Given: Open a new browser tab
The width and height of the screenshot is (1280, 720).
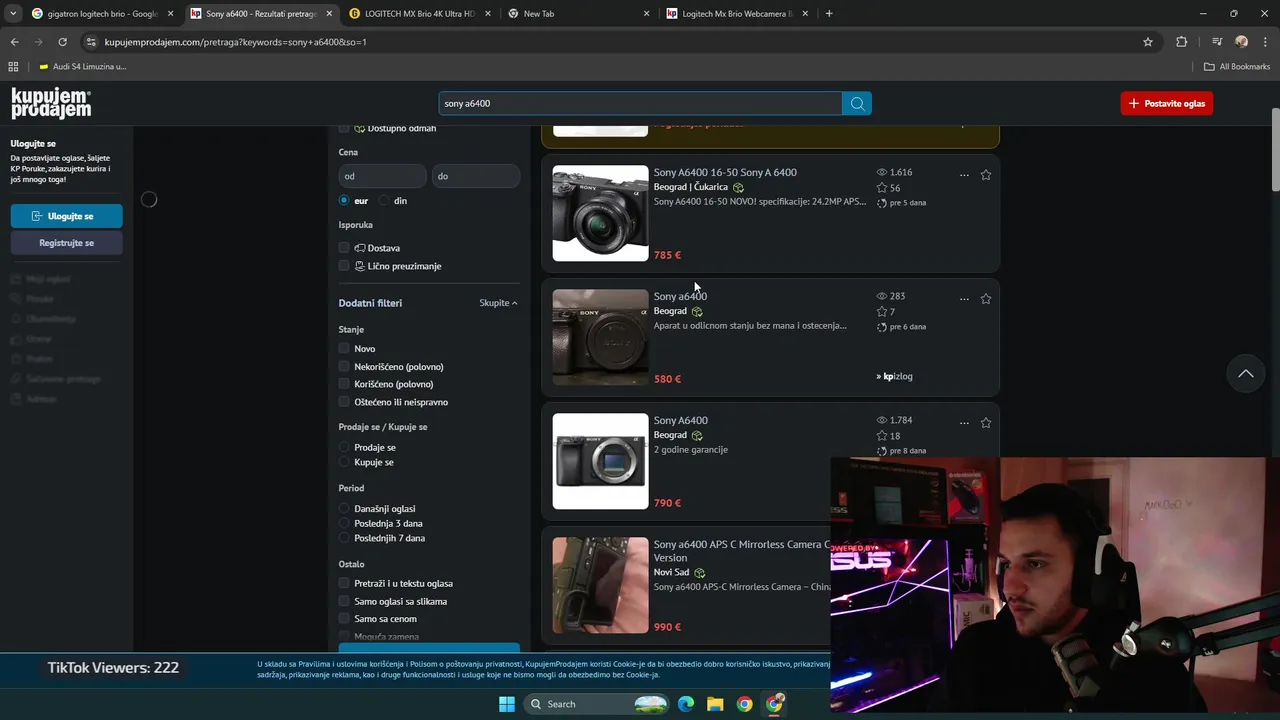Looking at the screenshot, I should coord(829,14).
